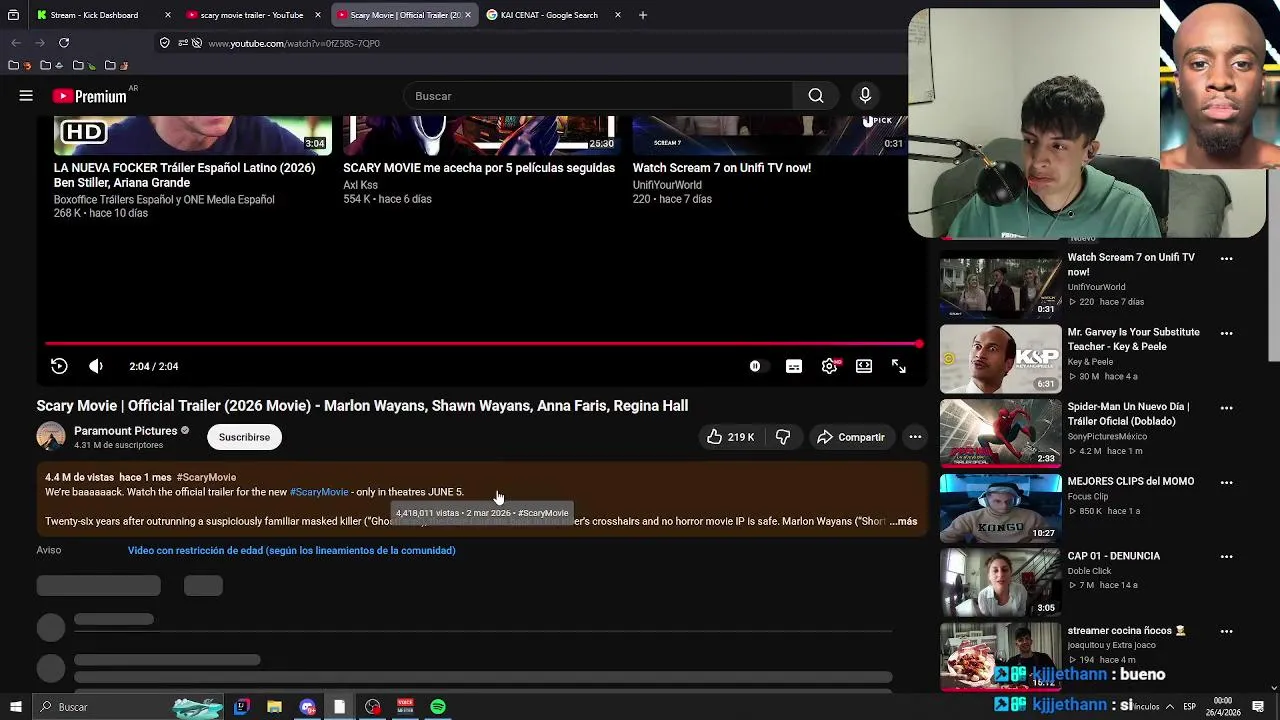Open File Explorer from taskbar

tap(274, 707)
